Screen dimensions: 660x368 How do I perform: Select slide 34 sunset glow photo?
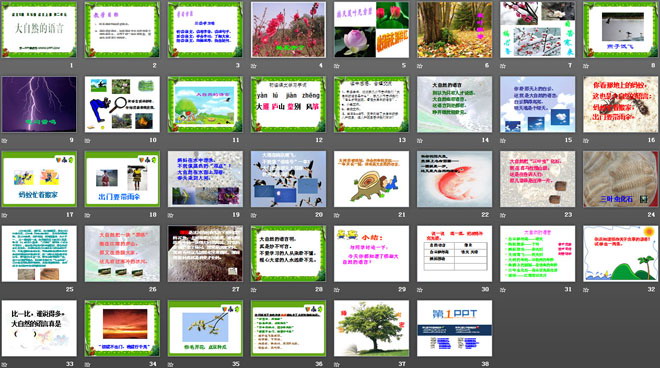tap(122, 328)
